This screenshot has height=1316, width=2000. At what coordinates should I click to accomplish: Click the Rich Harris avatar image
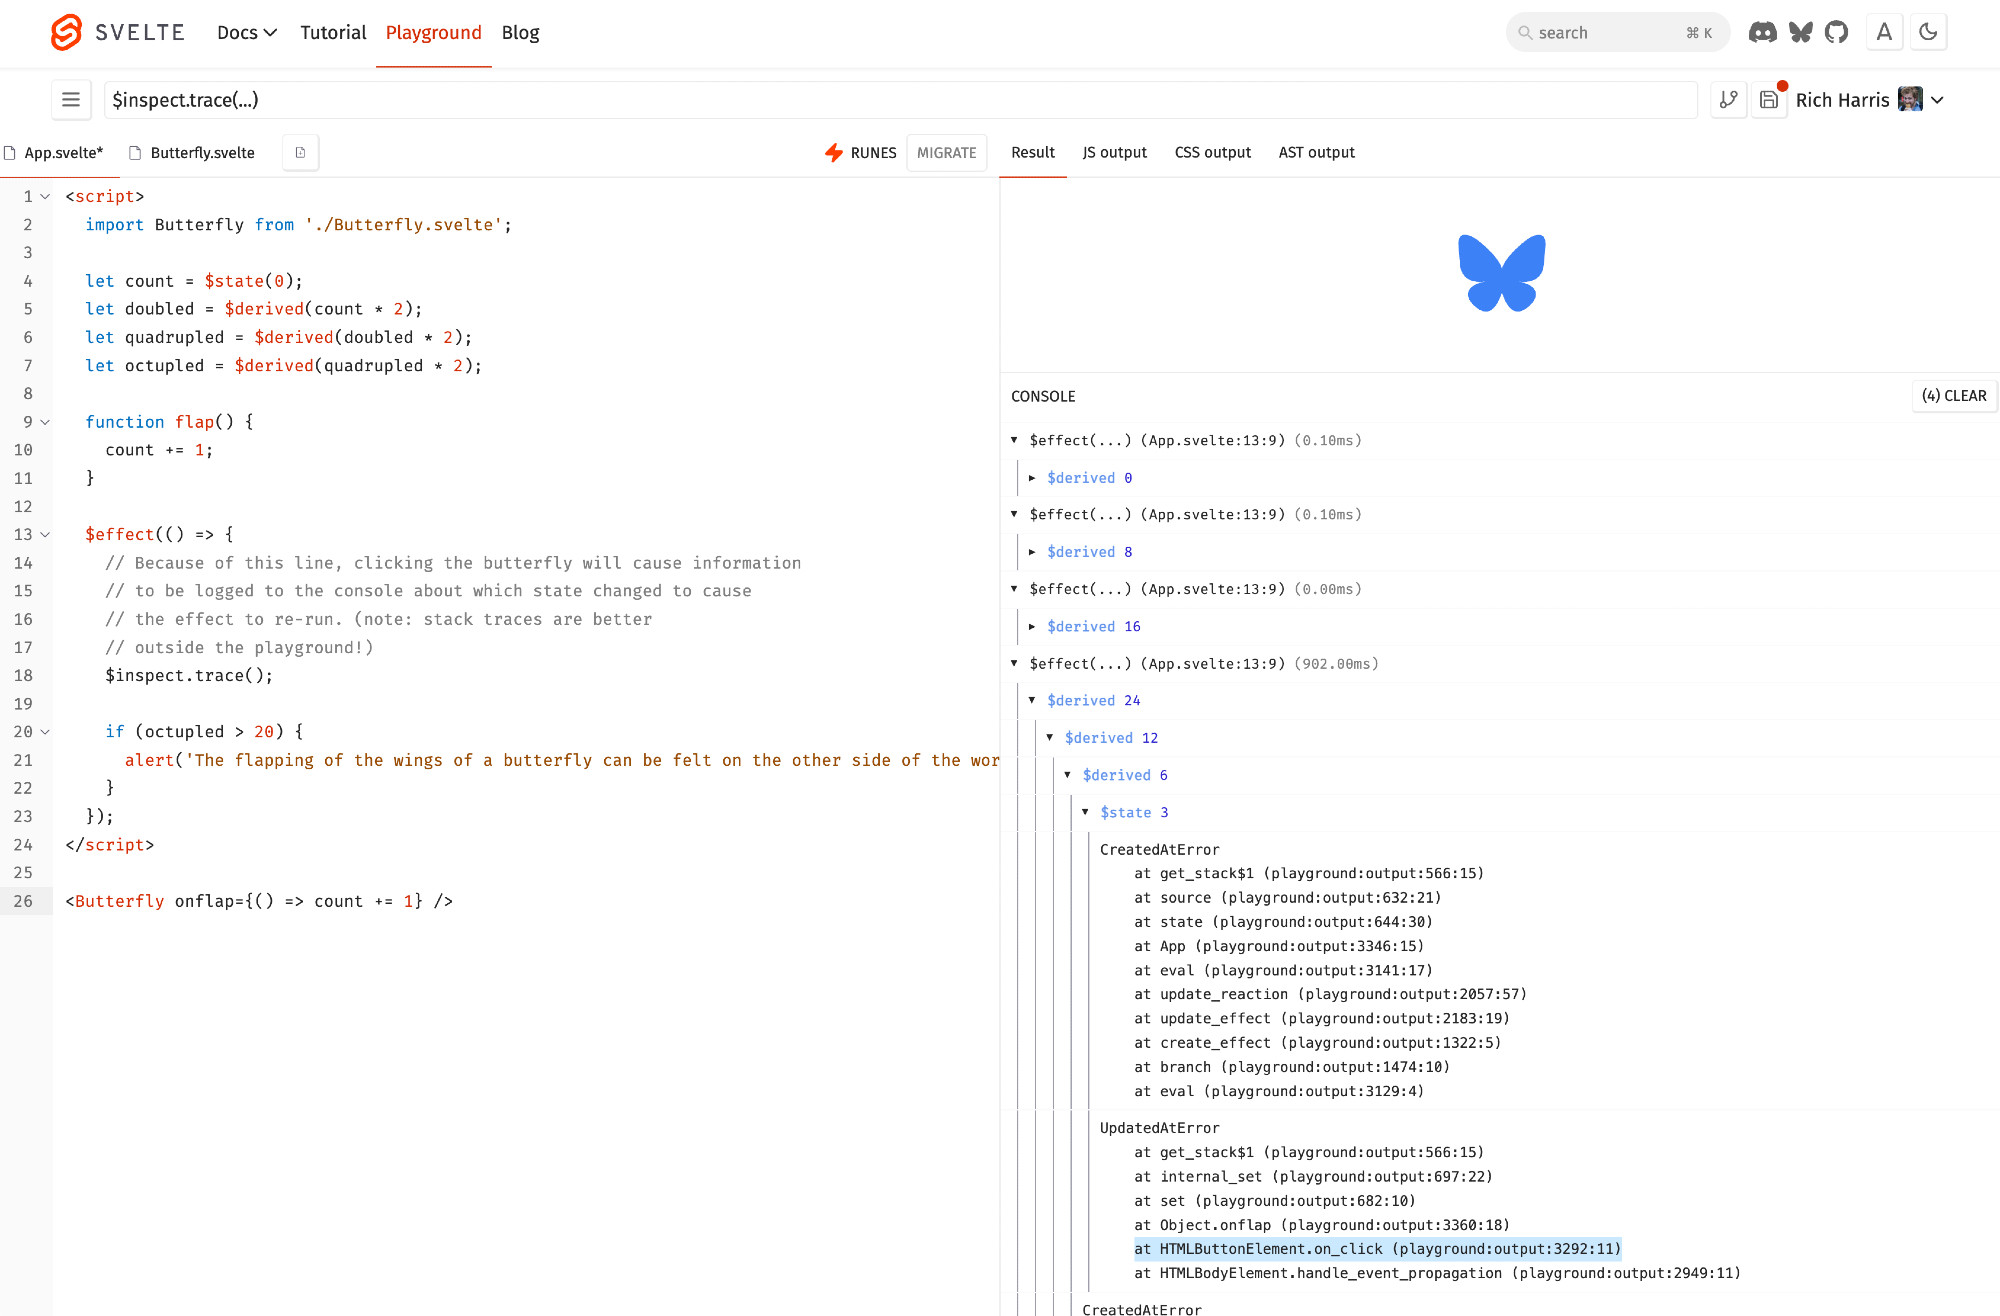tap(1910, 99)
